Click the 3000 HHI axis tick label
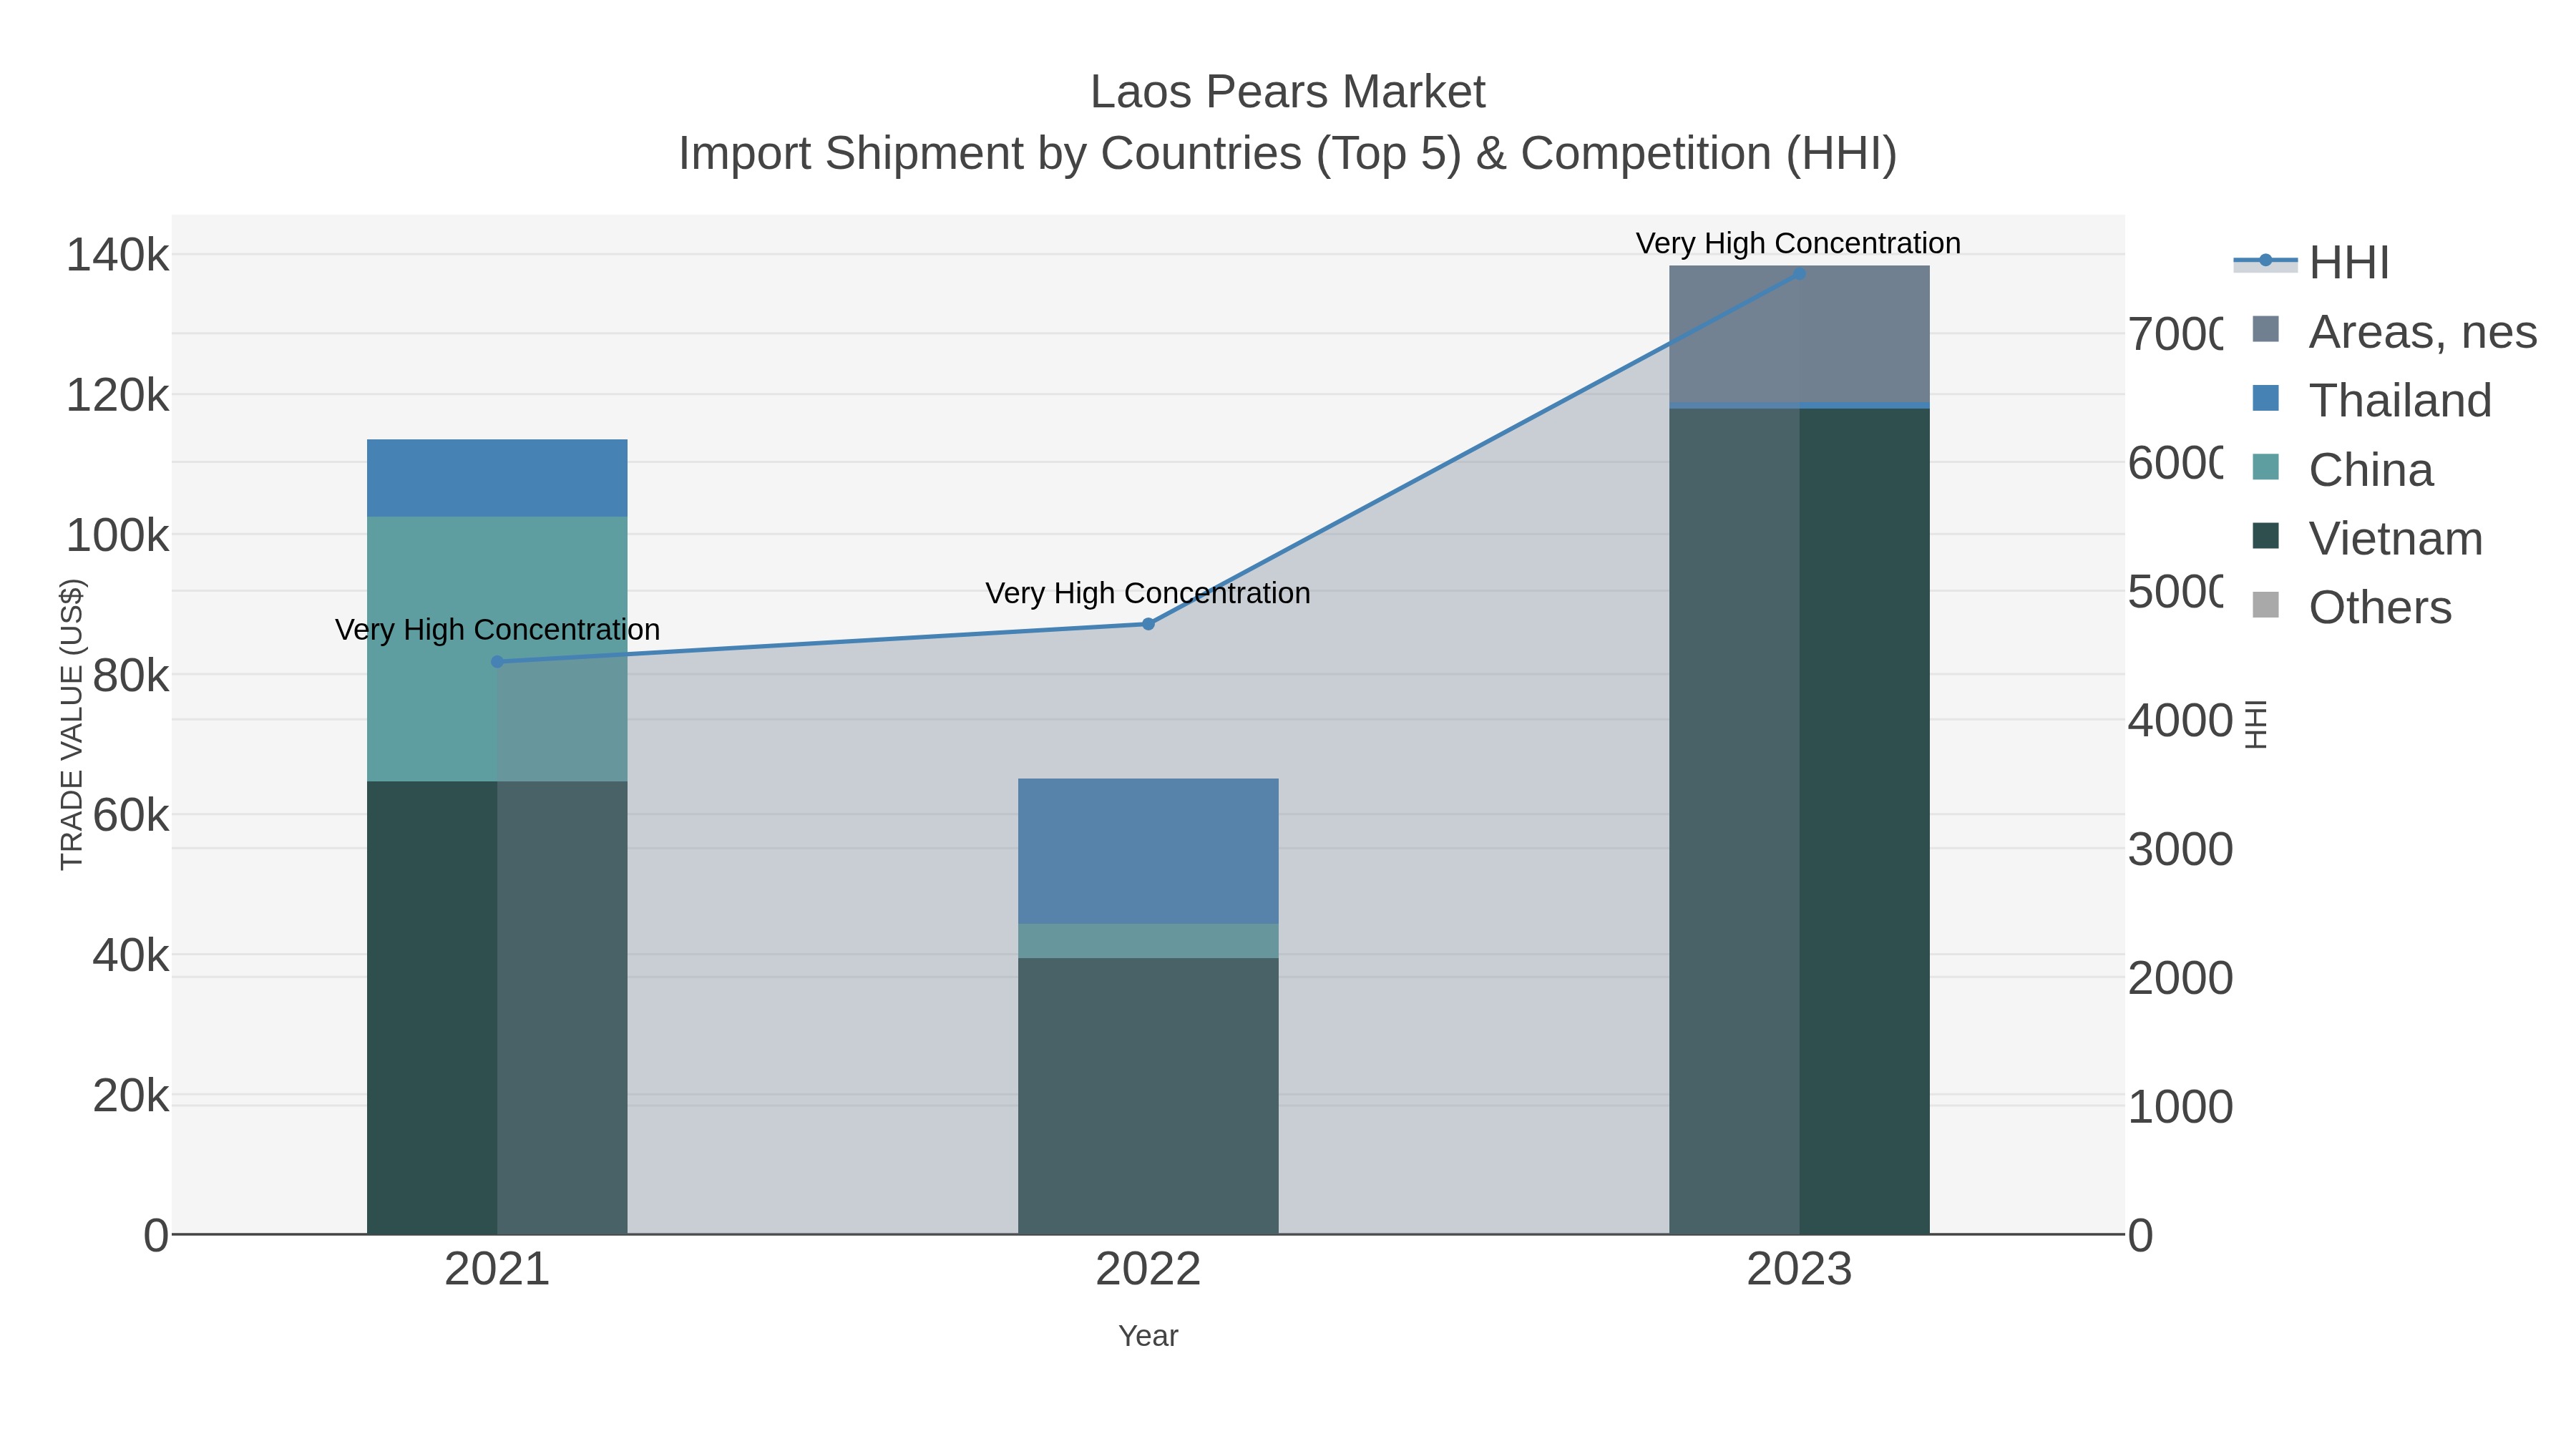Image resolution: width=2576 pixels, height=1449 pixels. click(2181, 850)
